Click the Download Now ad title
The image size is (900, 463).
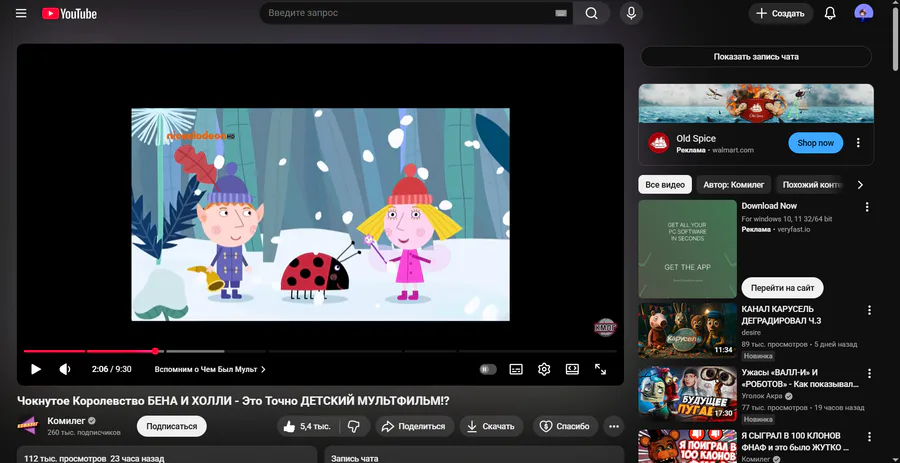[769, 206]
